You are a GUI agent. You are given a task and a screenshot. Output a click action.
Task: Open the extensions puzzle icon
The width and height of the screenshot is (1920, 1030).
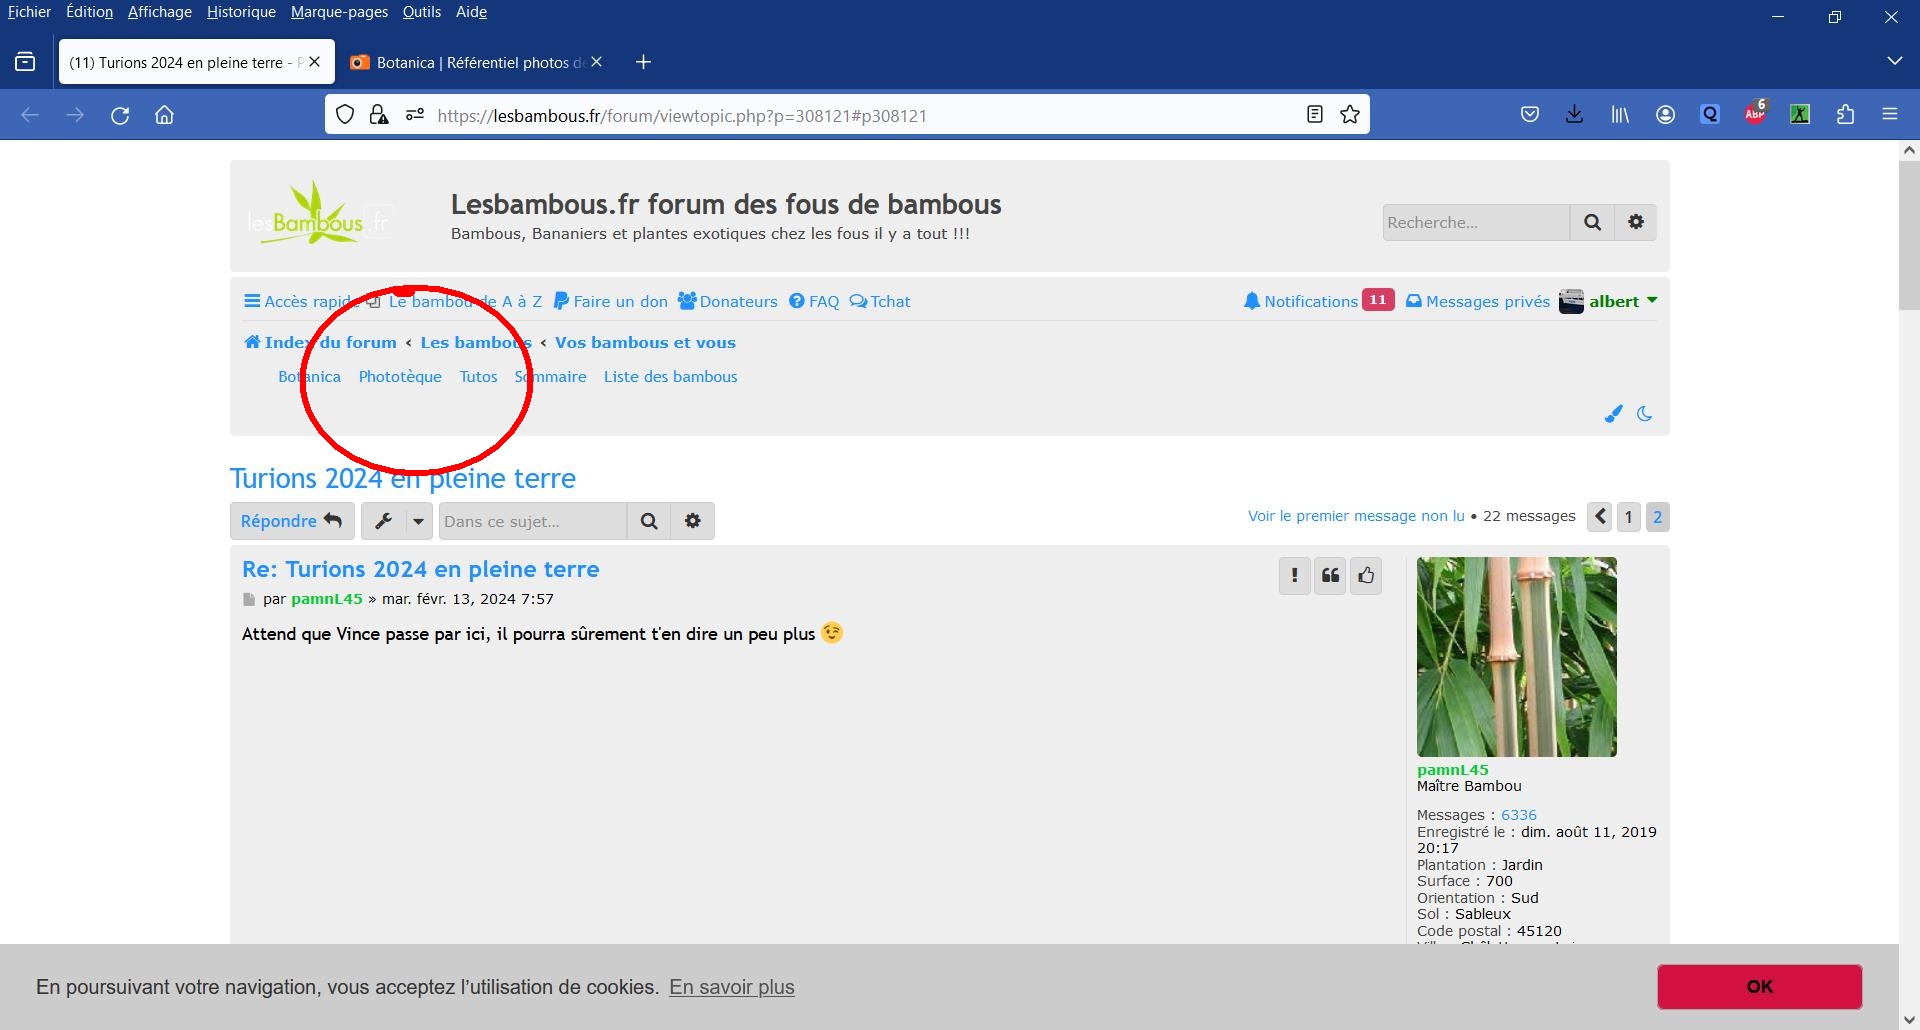click(x=1845, y=115)
